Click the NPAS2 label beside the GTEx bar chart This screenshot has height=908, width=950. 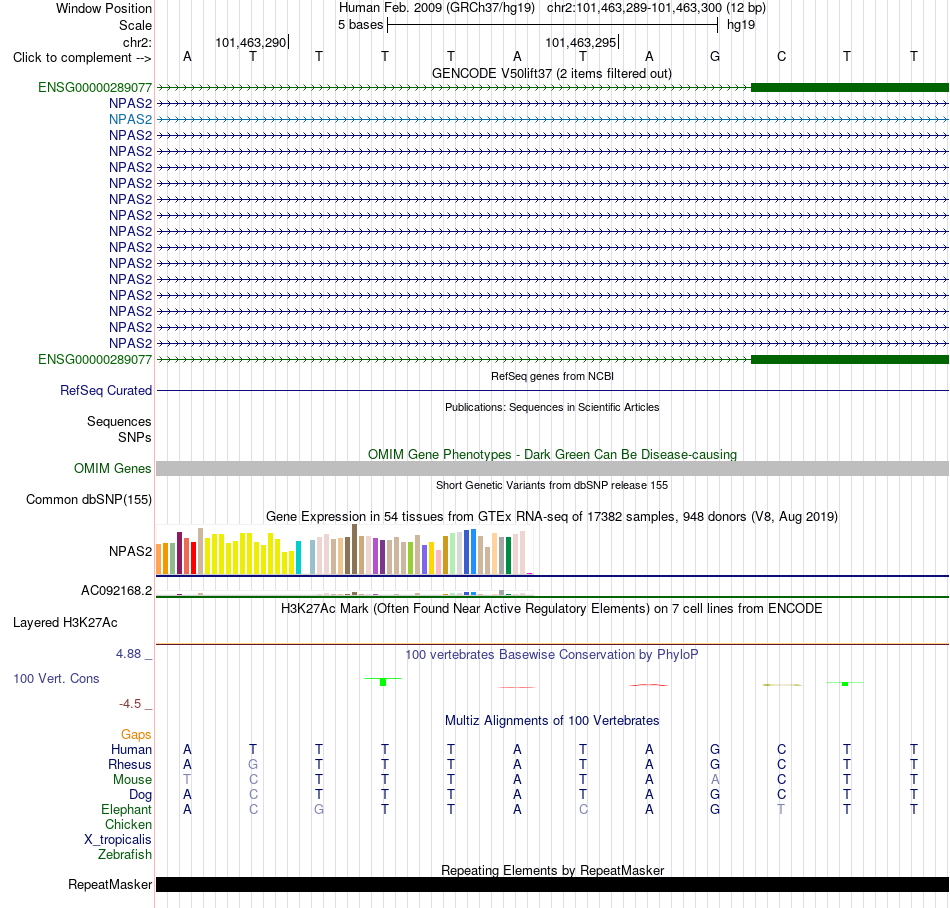pyautogui.click(x=130, y=551)
